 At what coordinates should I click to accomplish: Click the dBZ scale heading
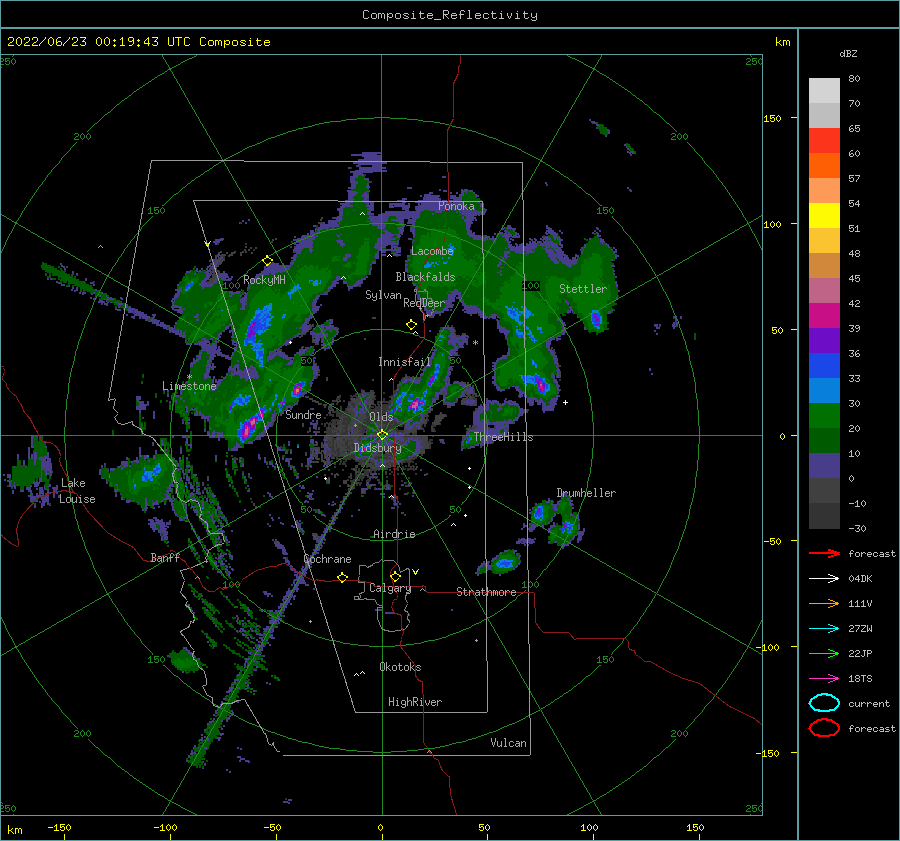[x=848, y=53]
